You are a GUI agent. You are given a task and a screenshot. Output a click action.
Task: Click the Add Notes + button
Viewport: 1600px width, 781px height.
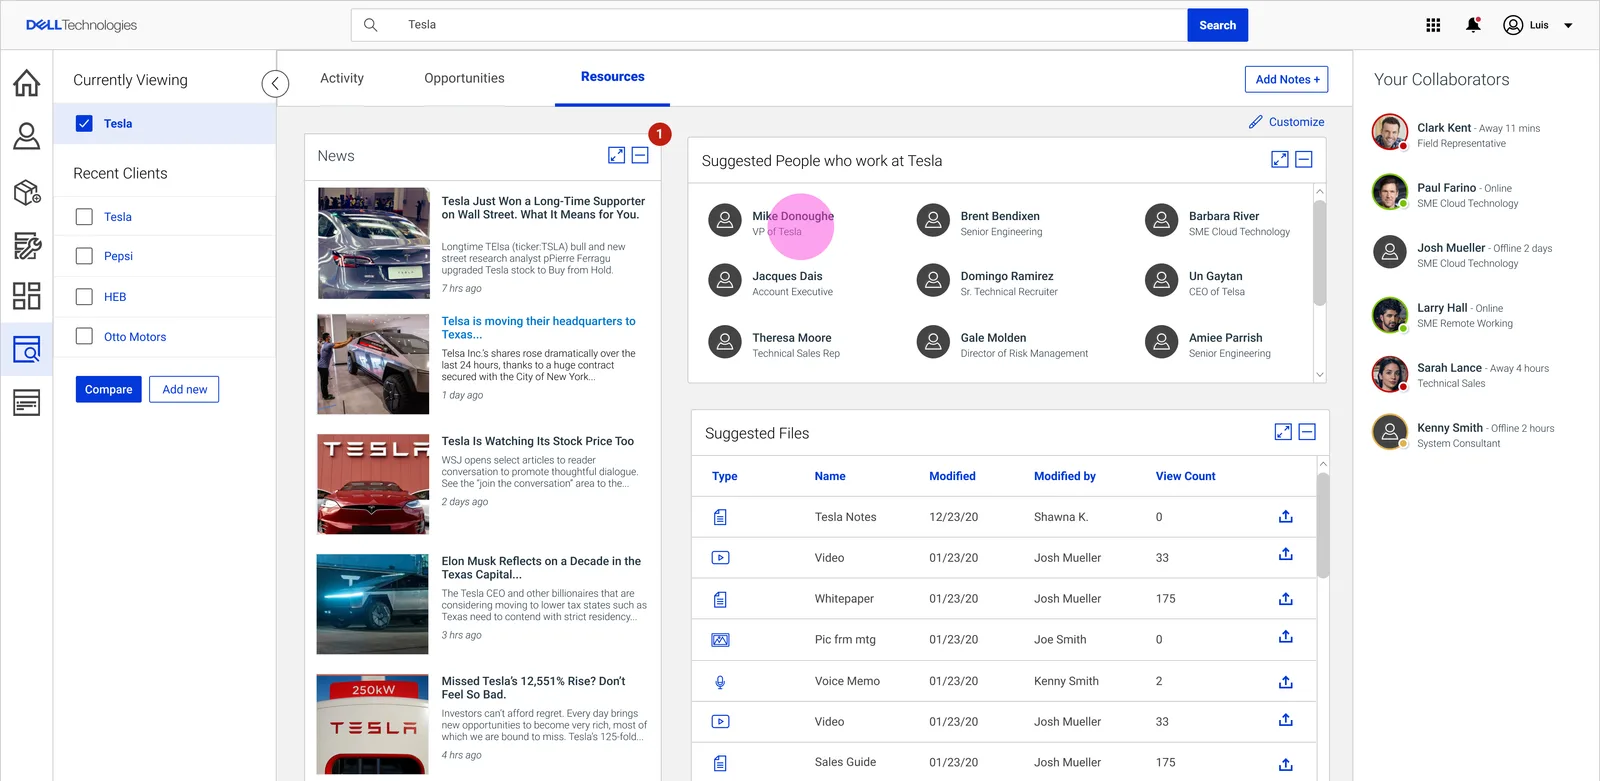(1287, 79)
